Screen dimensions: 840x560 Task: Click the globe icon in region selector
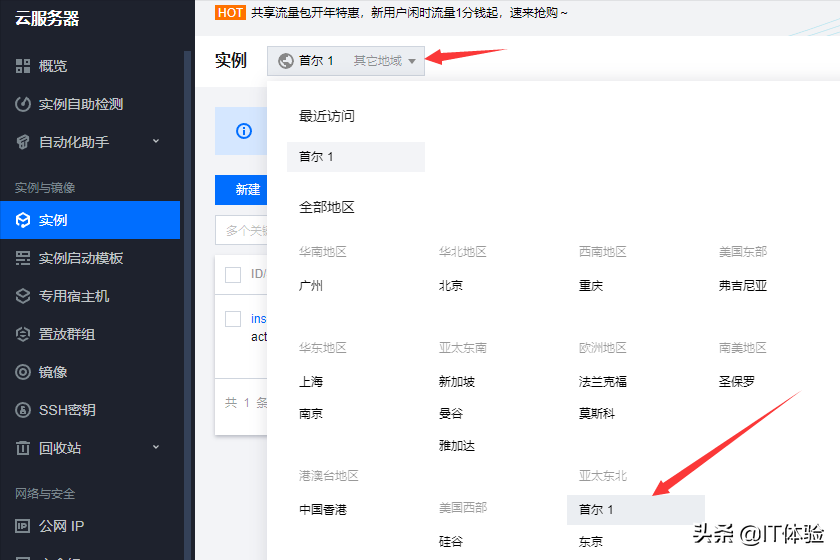click(286, 61)
